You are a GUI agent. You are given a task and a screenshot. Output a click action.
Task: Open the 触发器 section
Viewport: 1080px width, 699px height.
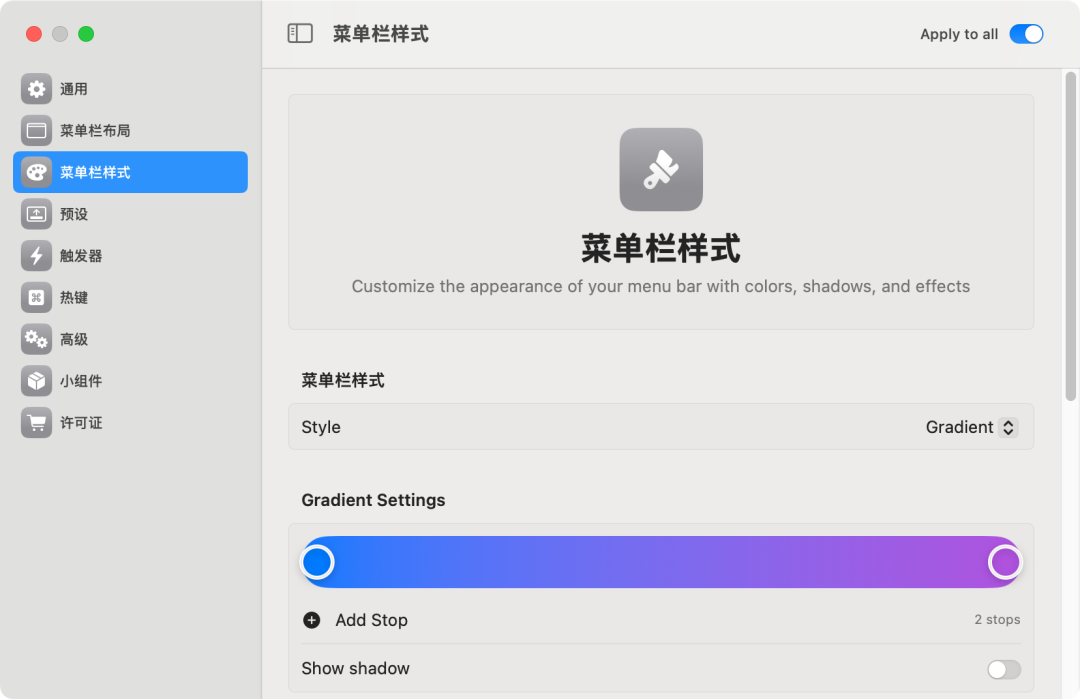130,255
